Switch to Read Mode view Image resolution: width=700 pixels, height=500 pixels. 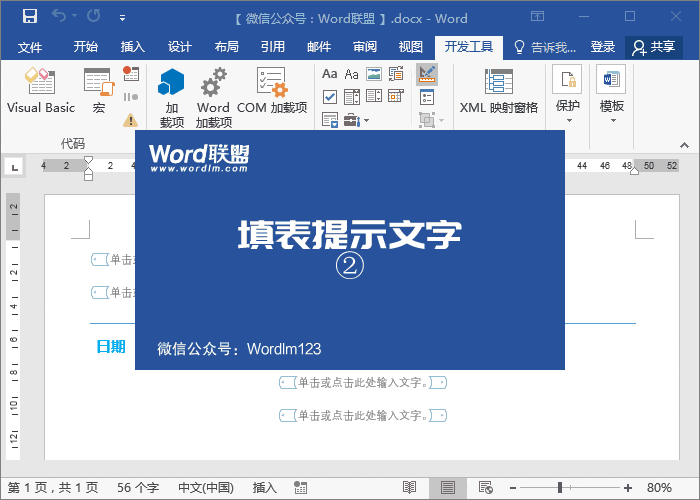coord(409,488)
